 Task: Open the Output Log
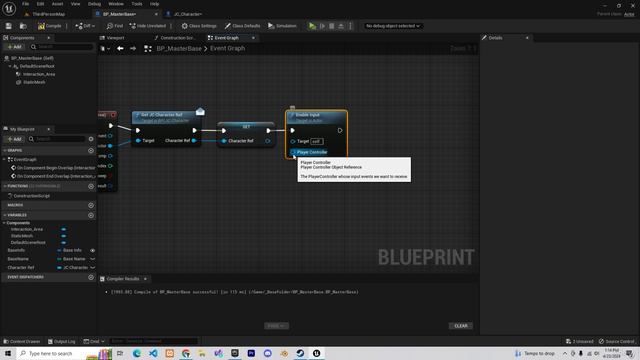[x=62, y=341]
